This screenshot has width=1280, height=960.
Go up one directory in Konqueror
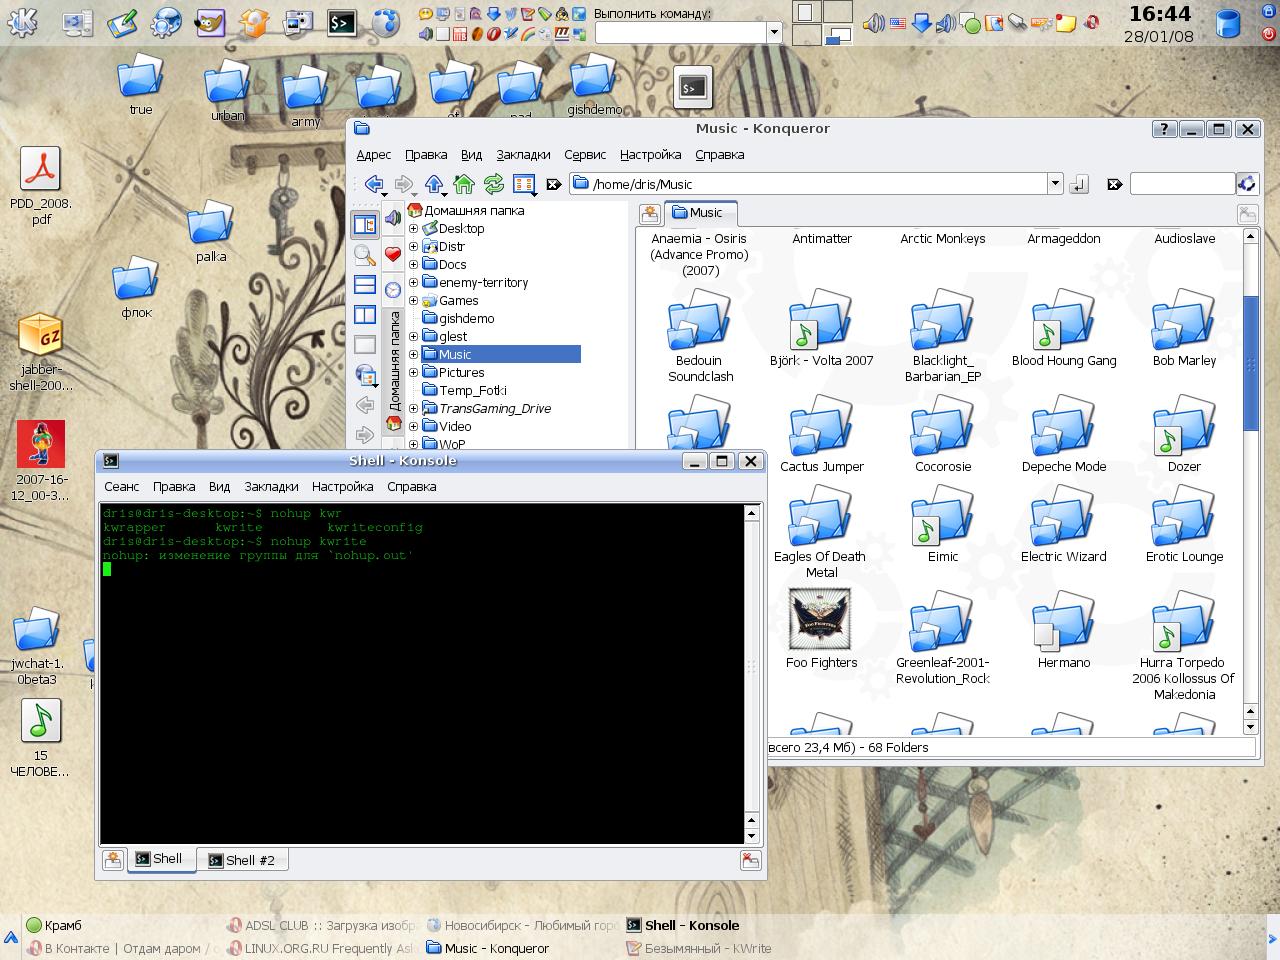(434, 184)
